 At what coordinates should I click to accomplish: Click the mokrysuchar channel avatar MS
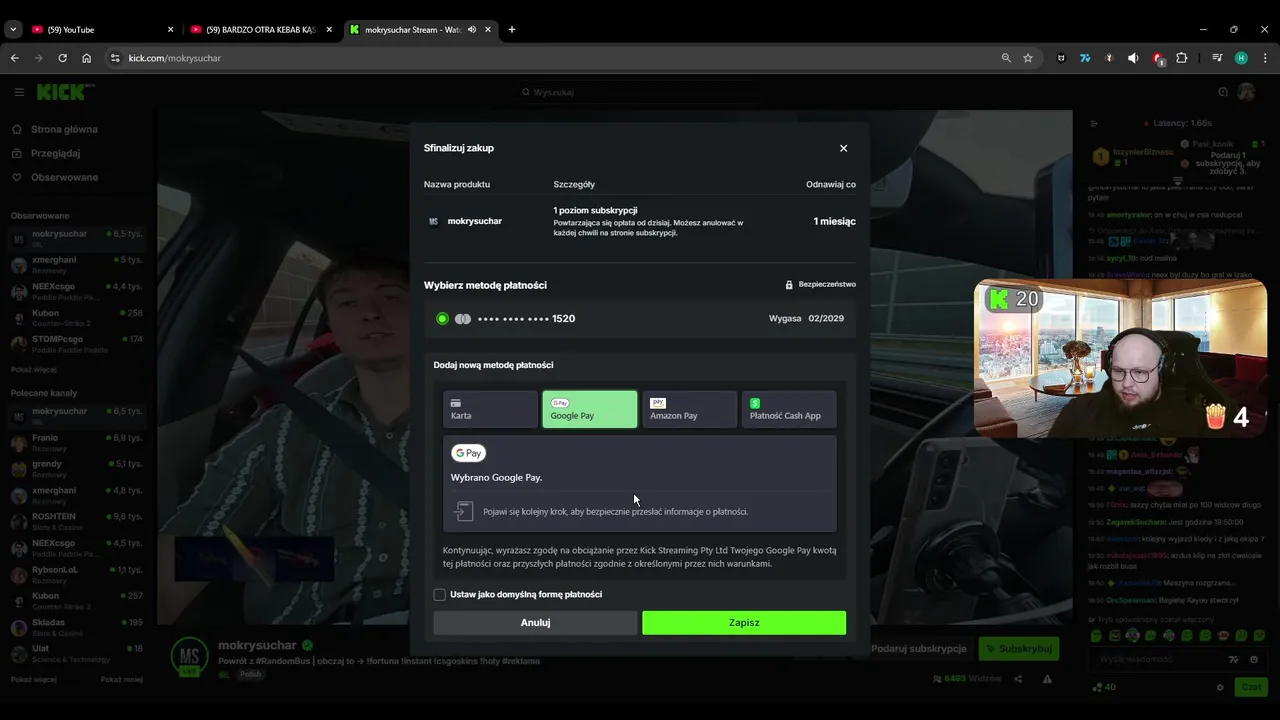pos(189,656)
